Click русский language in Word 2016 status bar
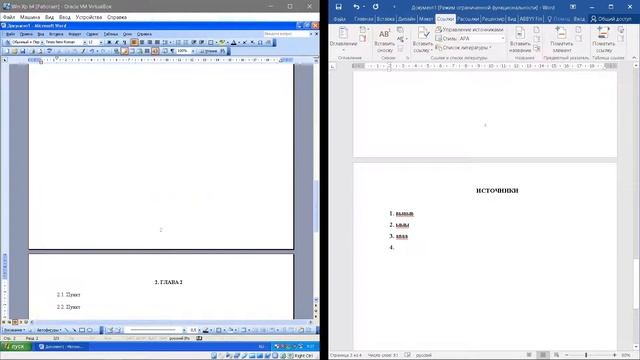Viewport: 640px width, 360px height. [x=424, y=355]
